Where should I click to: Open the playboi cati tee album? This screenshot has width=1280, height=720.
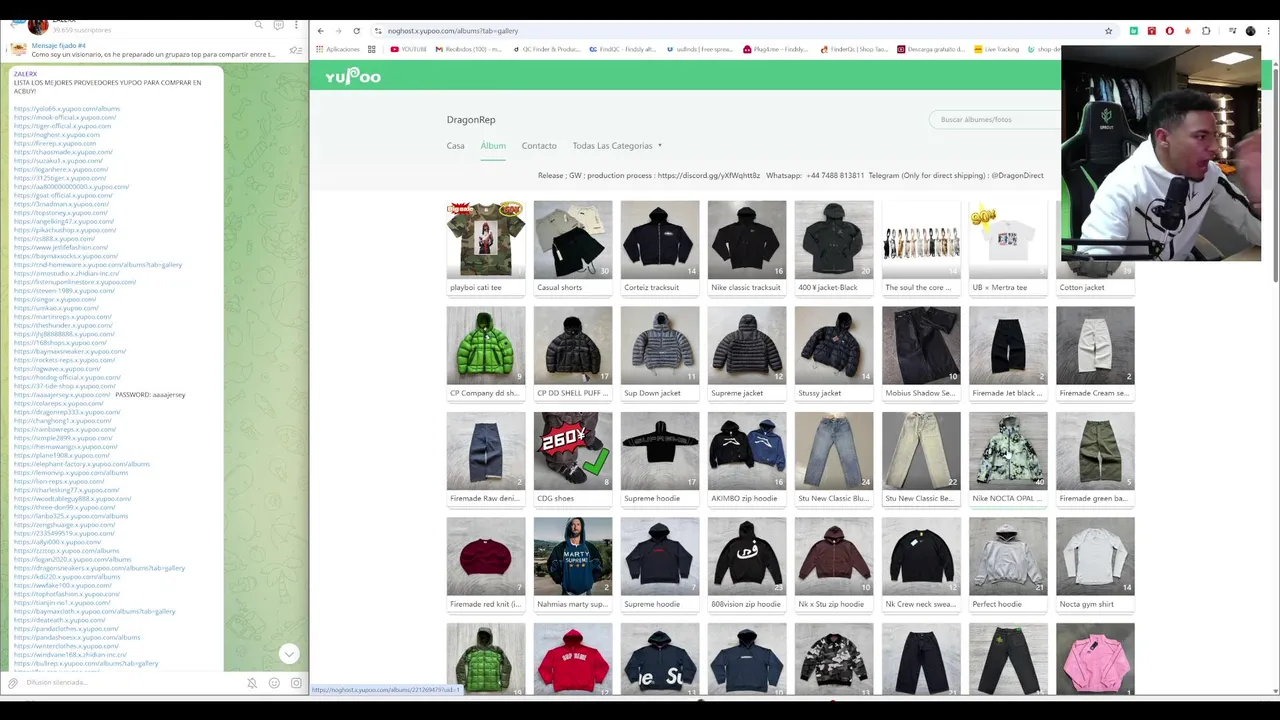coord(486,247)
